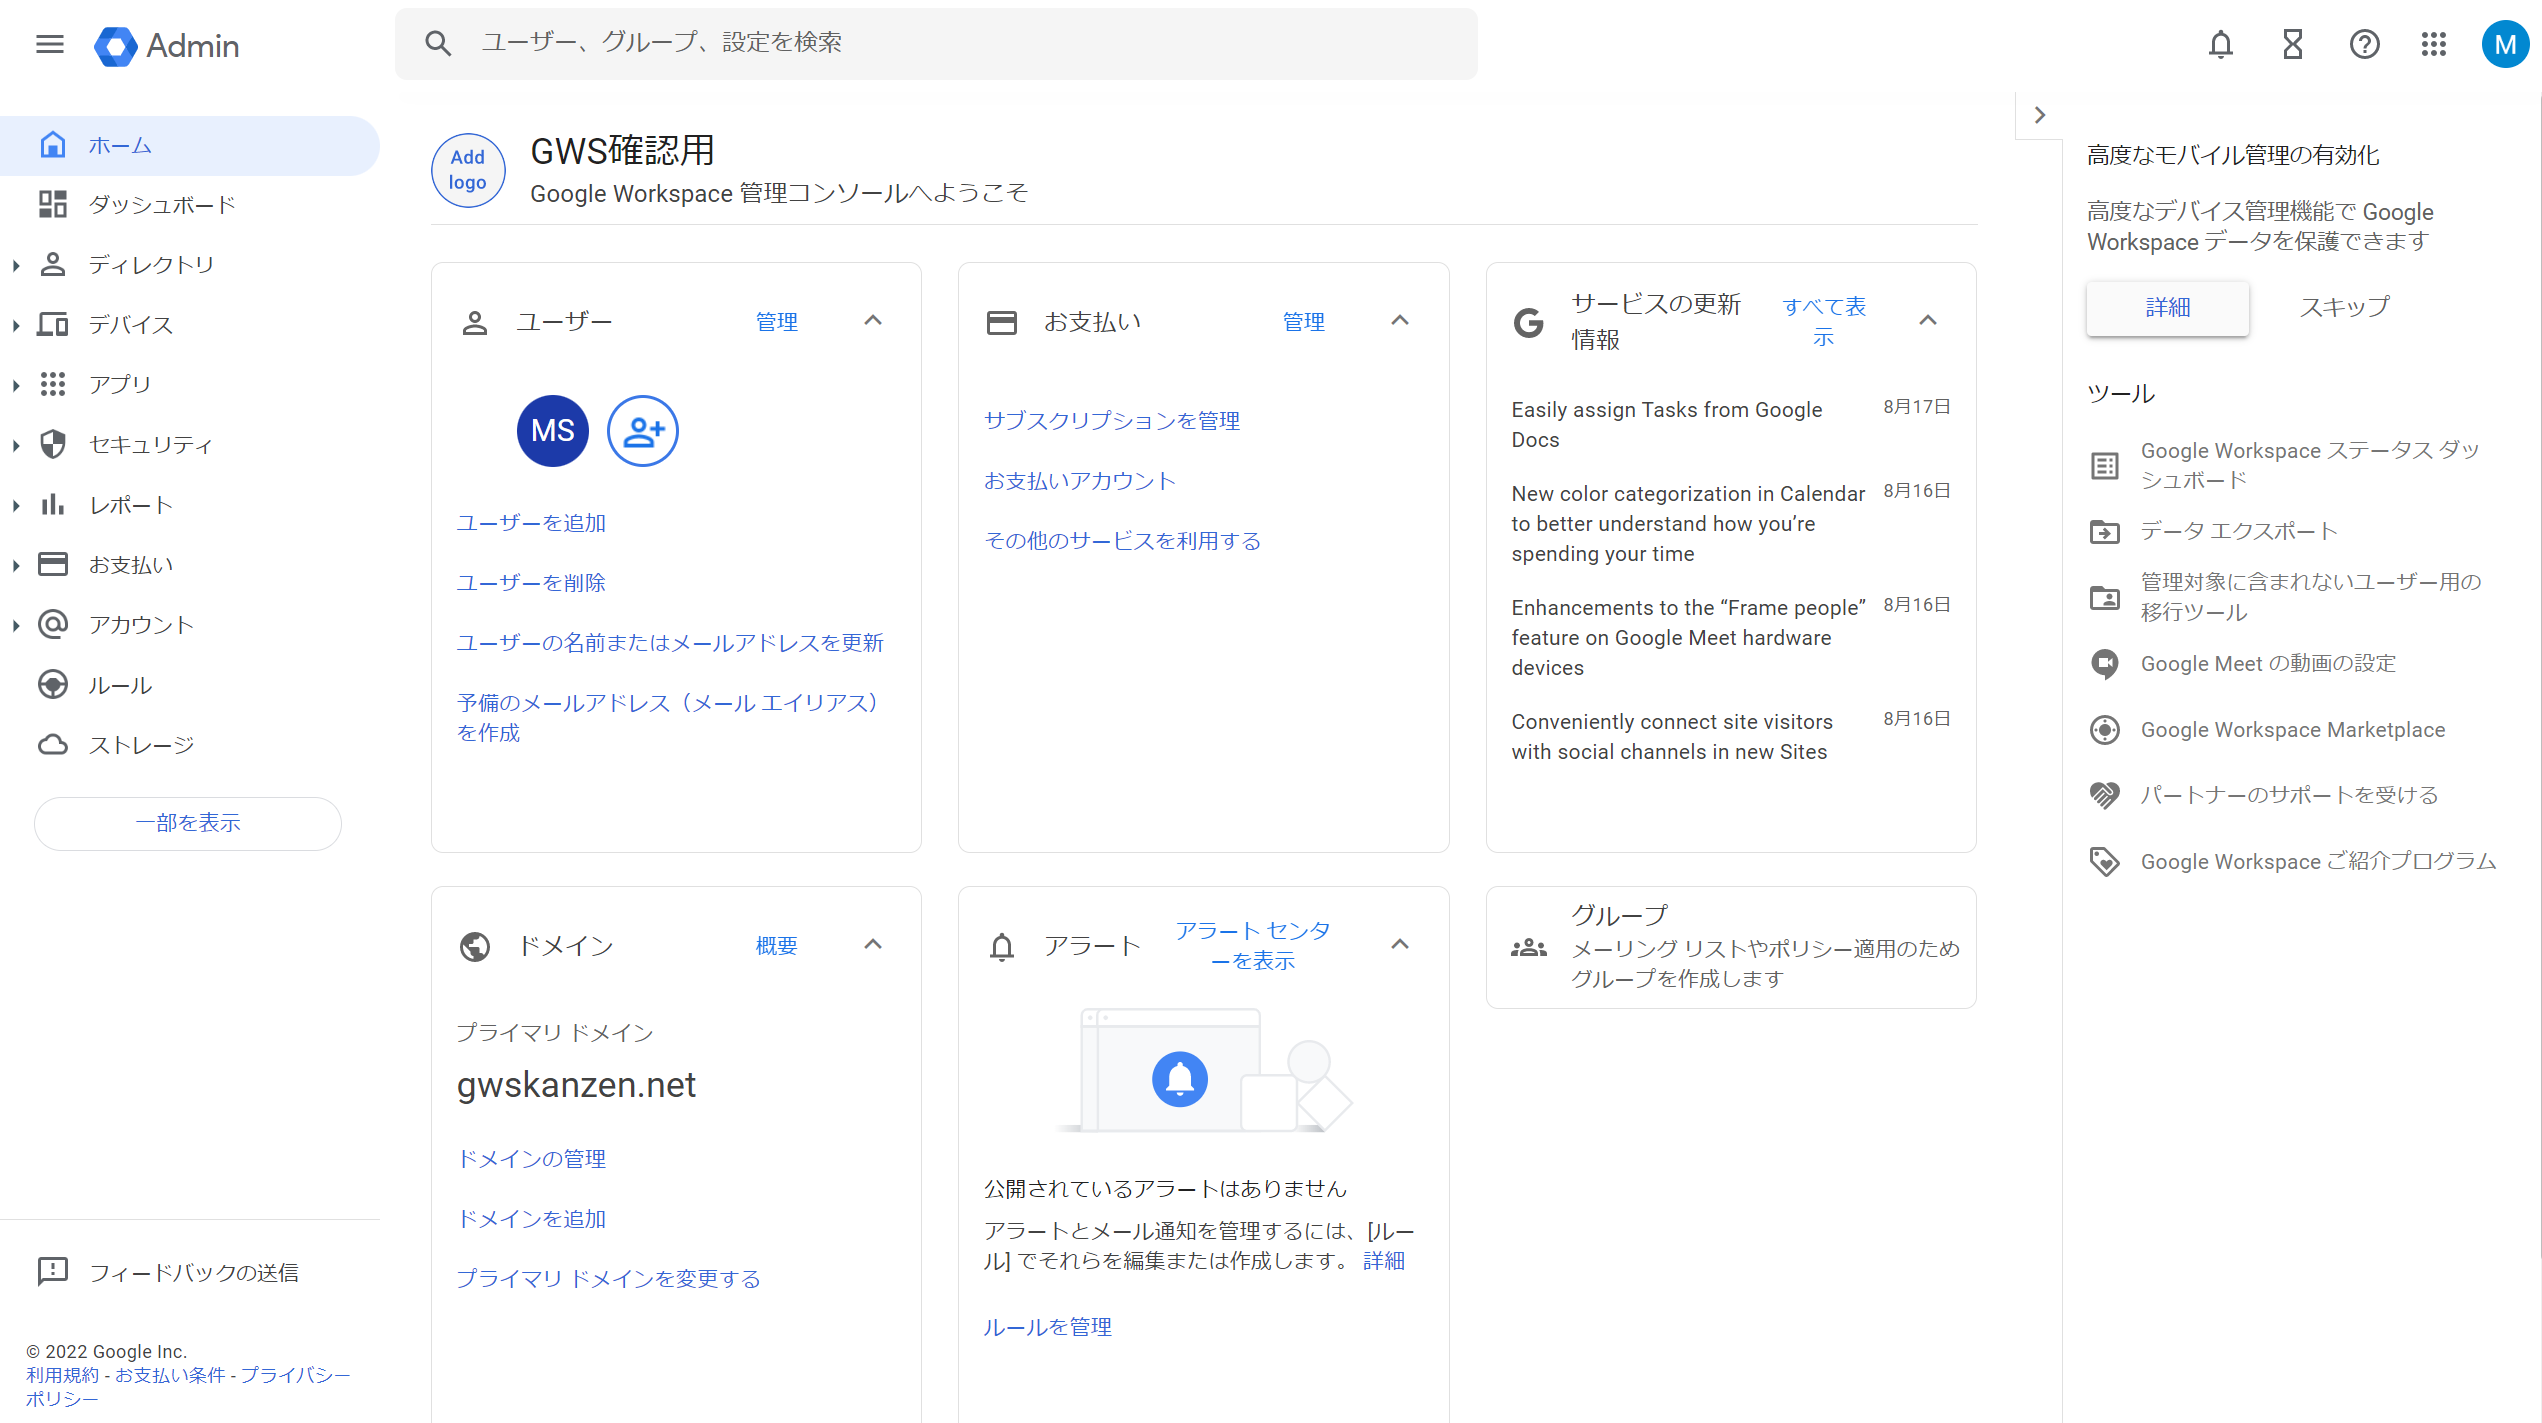
Task: Open お支払いアカウント link
Action: (x=1079, y=481)
